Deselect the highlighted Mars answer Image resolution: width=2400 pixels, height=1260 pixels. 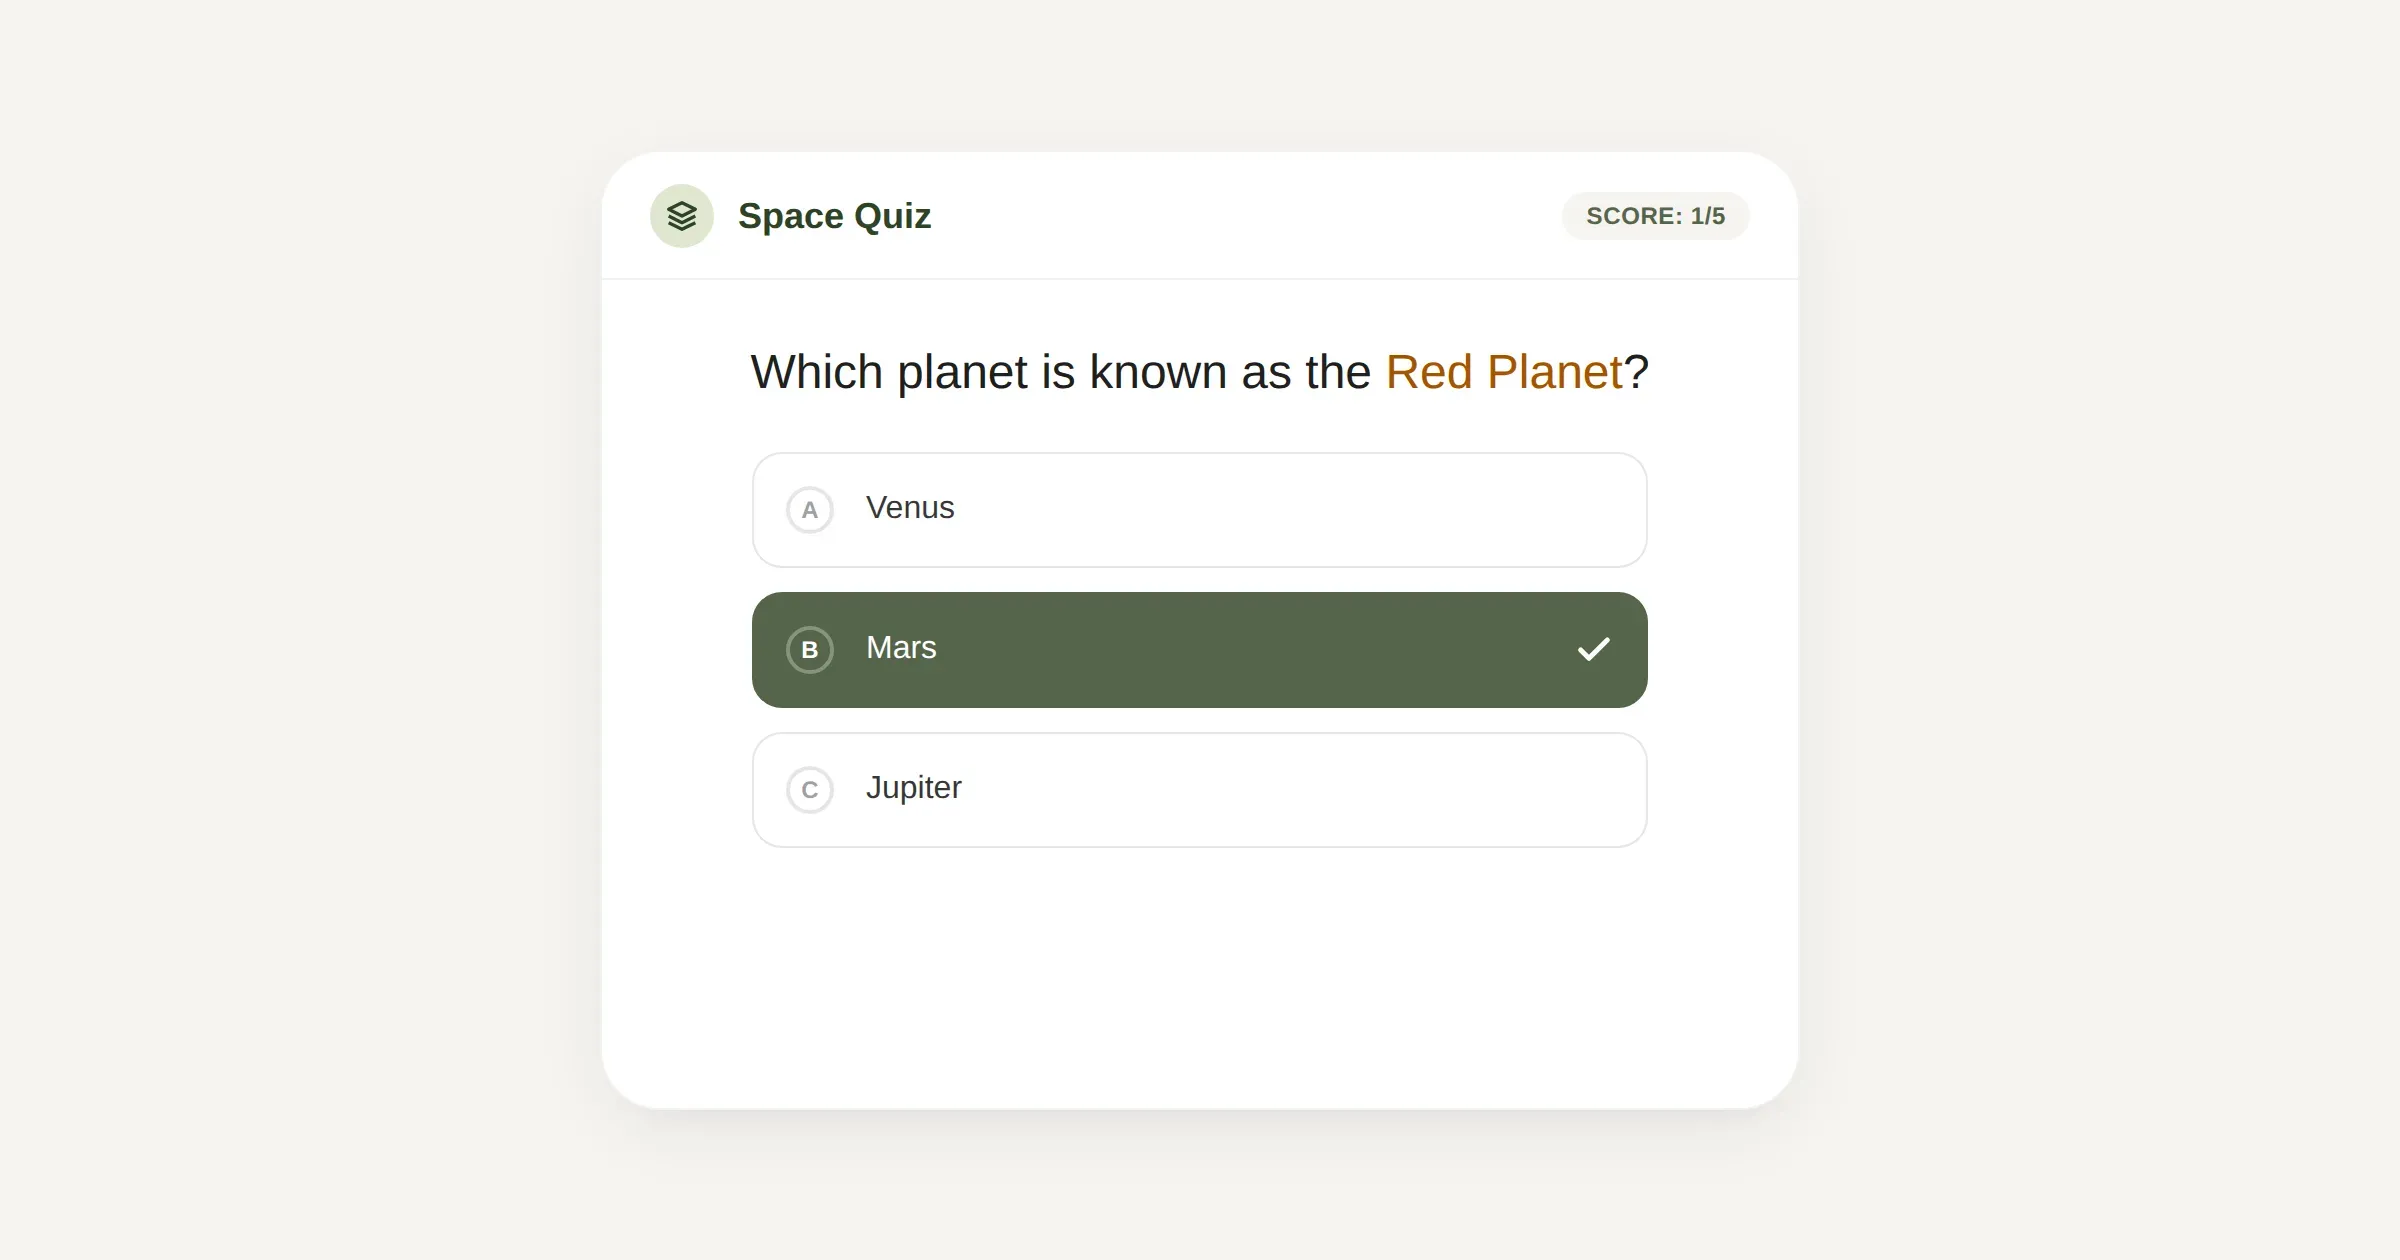click(x=1198, y=649)
